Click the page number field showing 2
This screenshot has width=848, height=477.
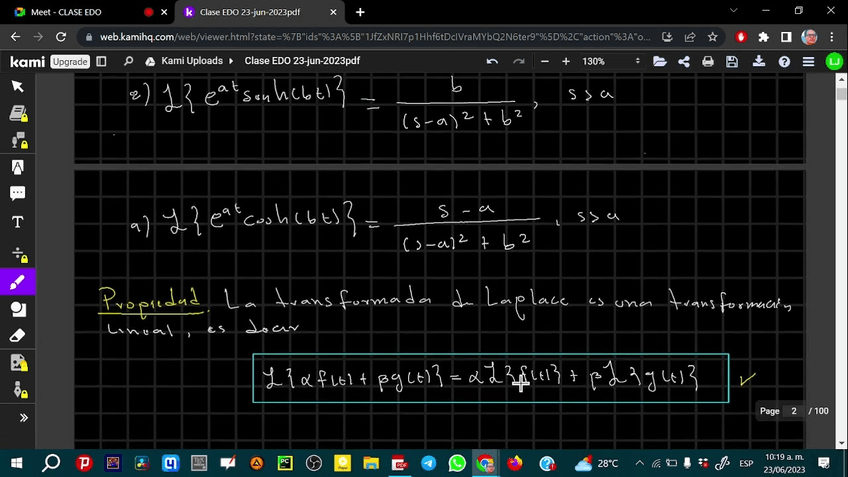click(793, 411)
